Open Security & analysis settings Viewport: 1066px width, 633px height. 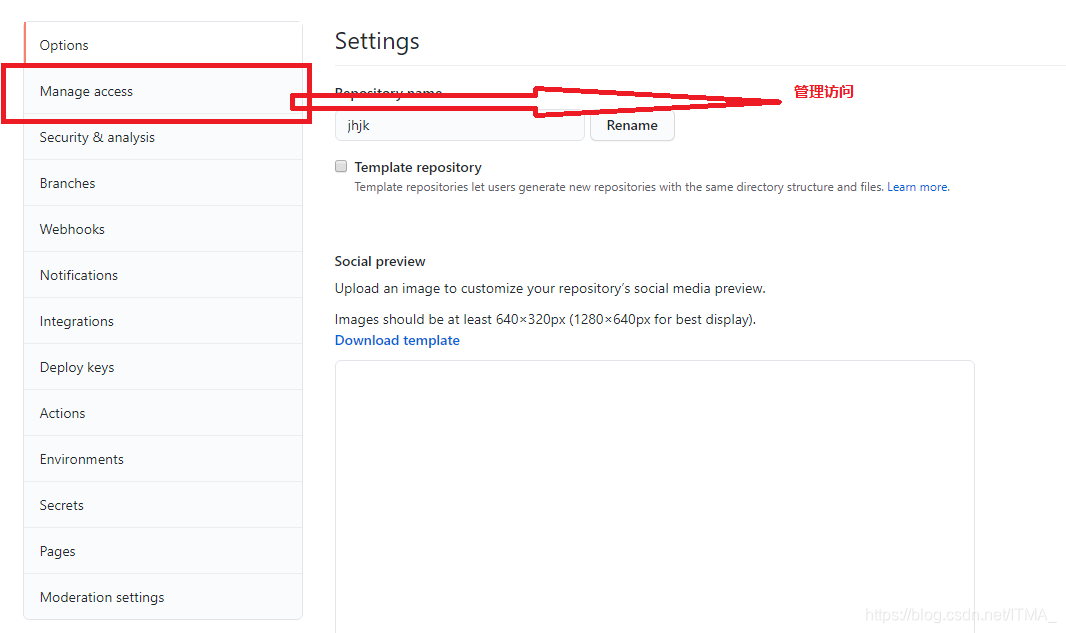click(x=163, y=137)
